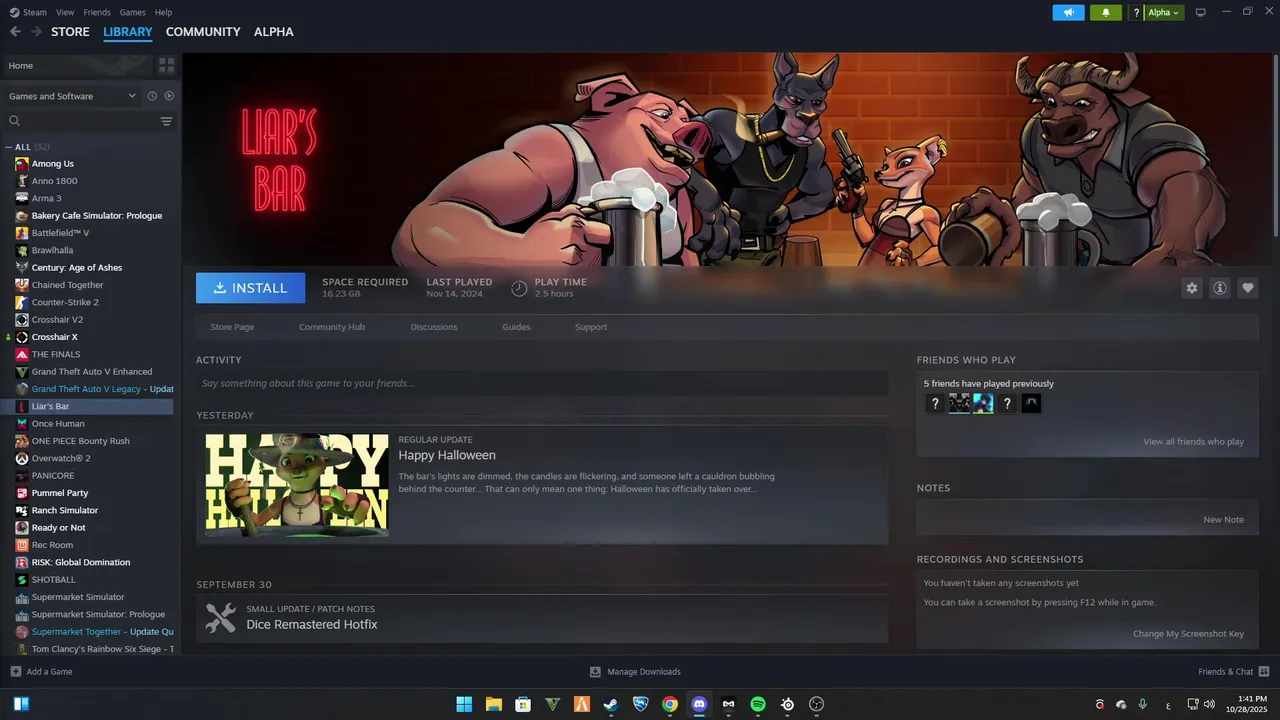Open the Games menu
Image resolution: width=1280 pixels, height=720 pixels.
132,13
